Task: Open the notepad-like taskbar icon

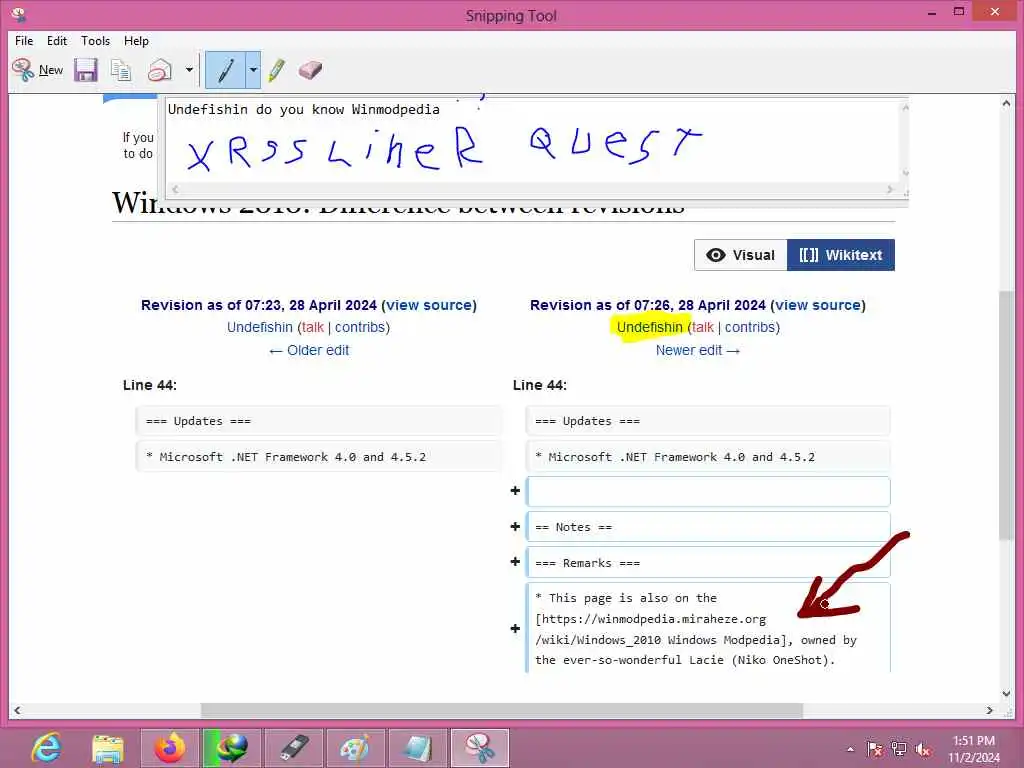Action: pyautogui.click(x=418, y=748)
